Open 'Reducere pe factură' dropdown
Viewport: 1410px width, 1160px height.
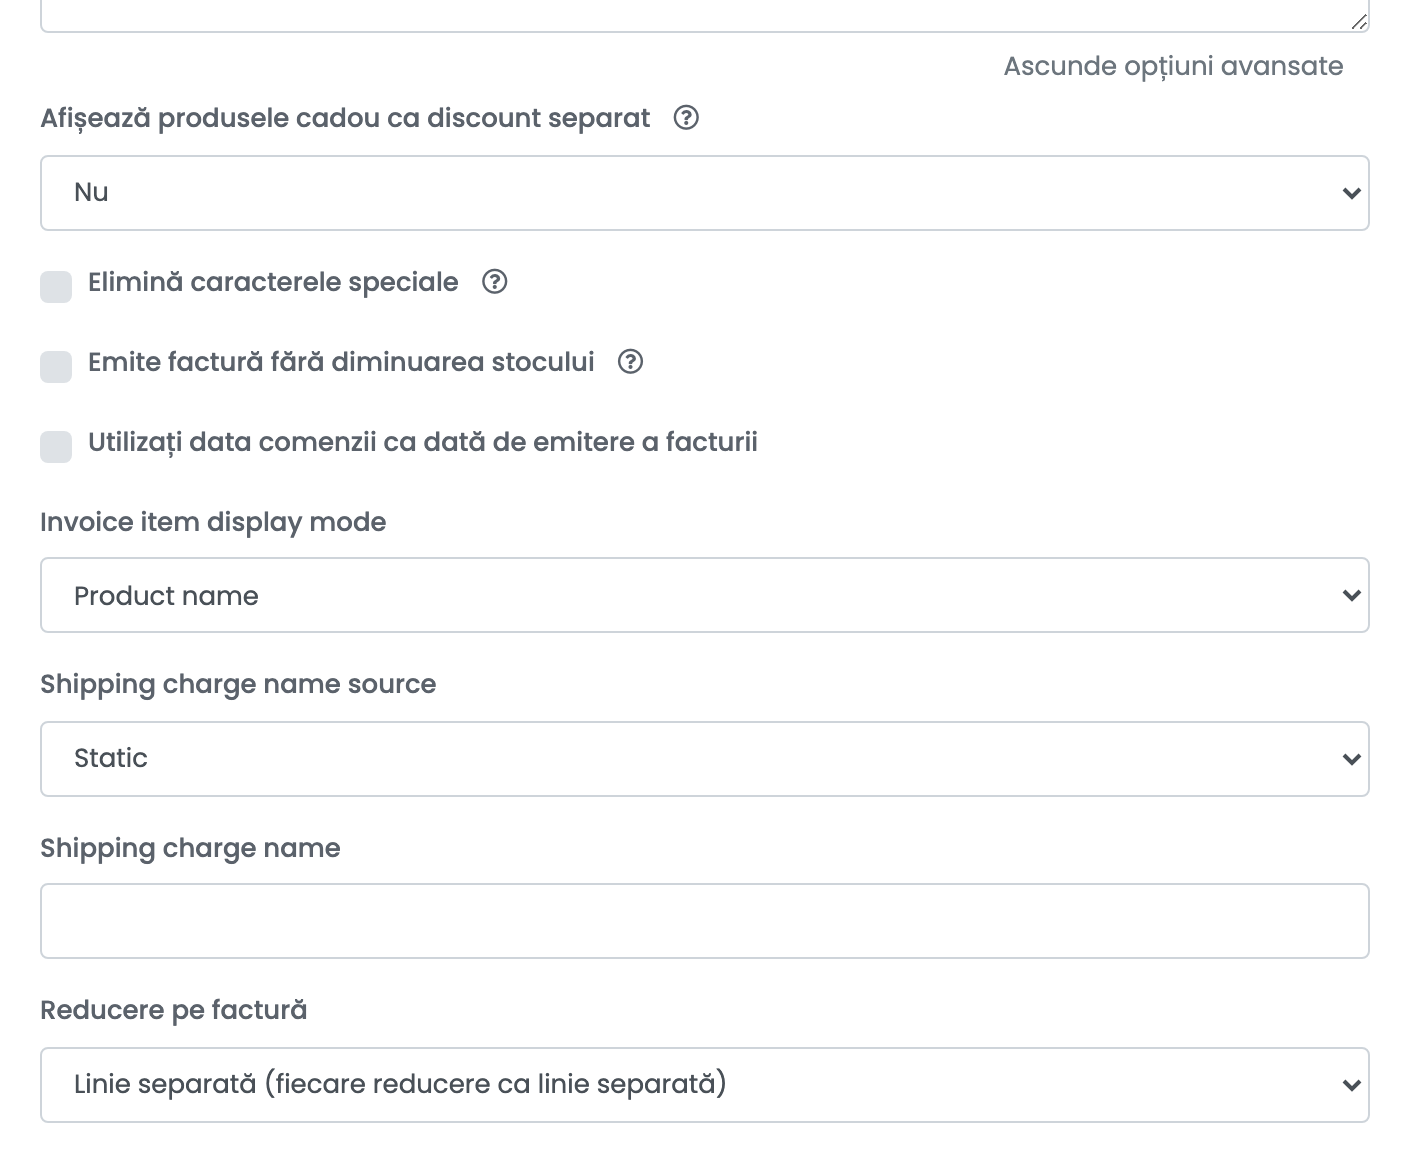(x=705, y=1085)
